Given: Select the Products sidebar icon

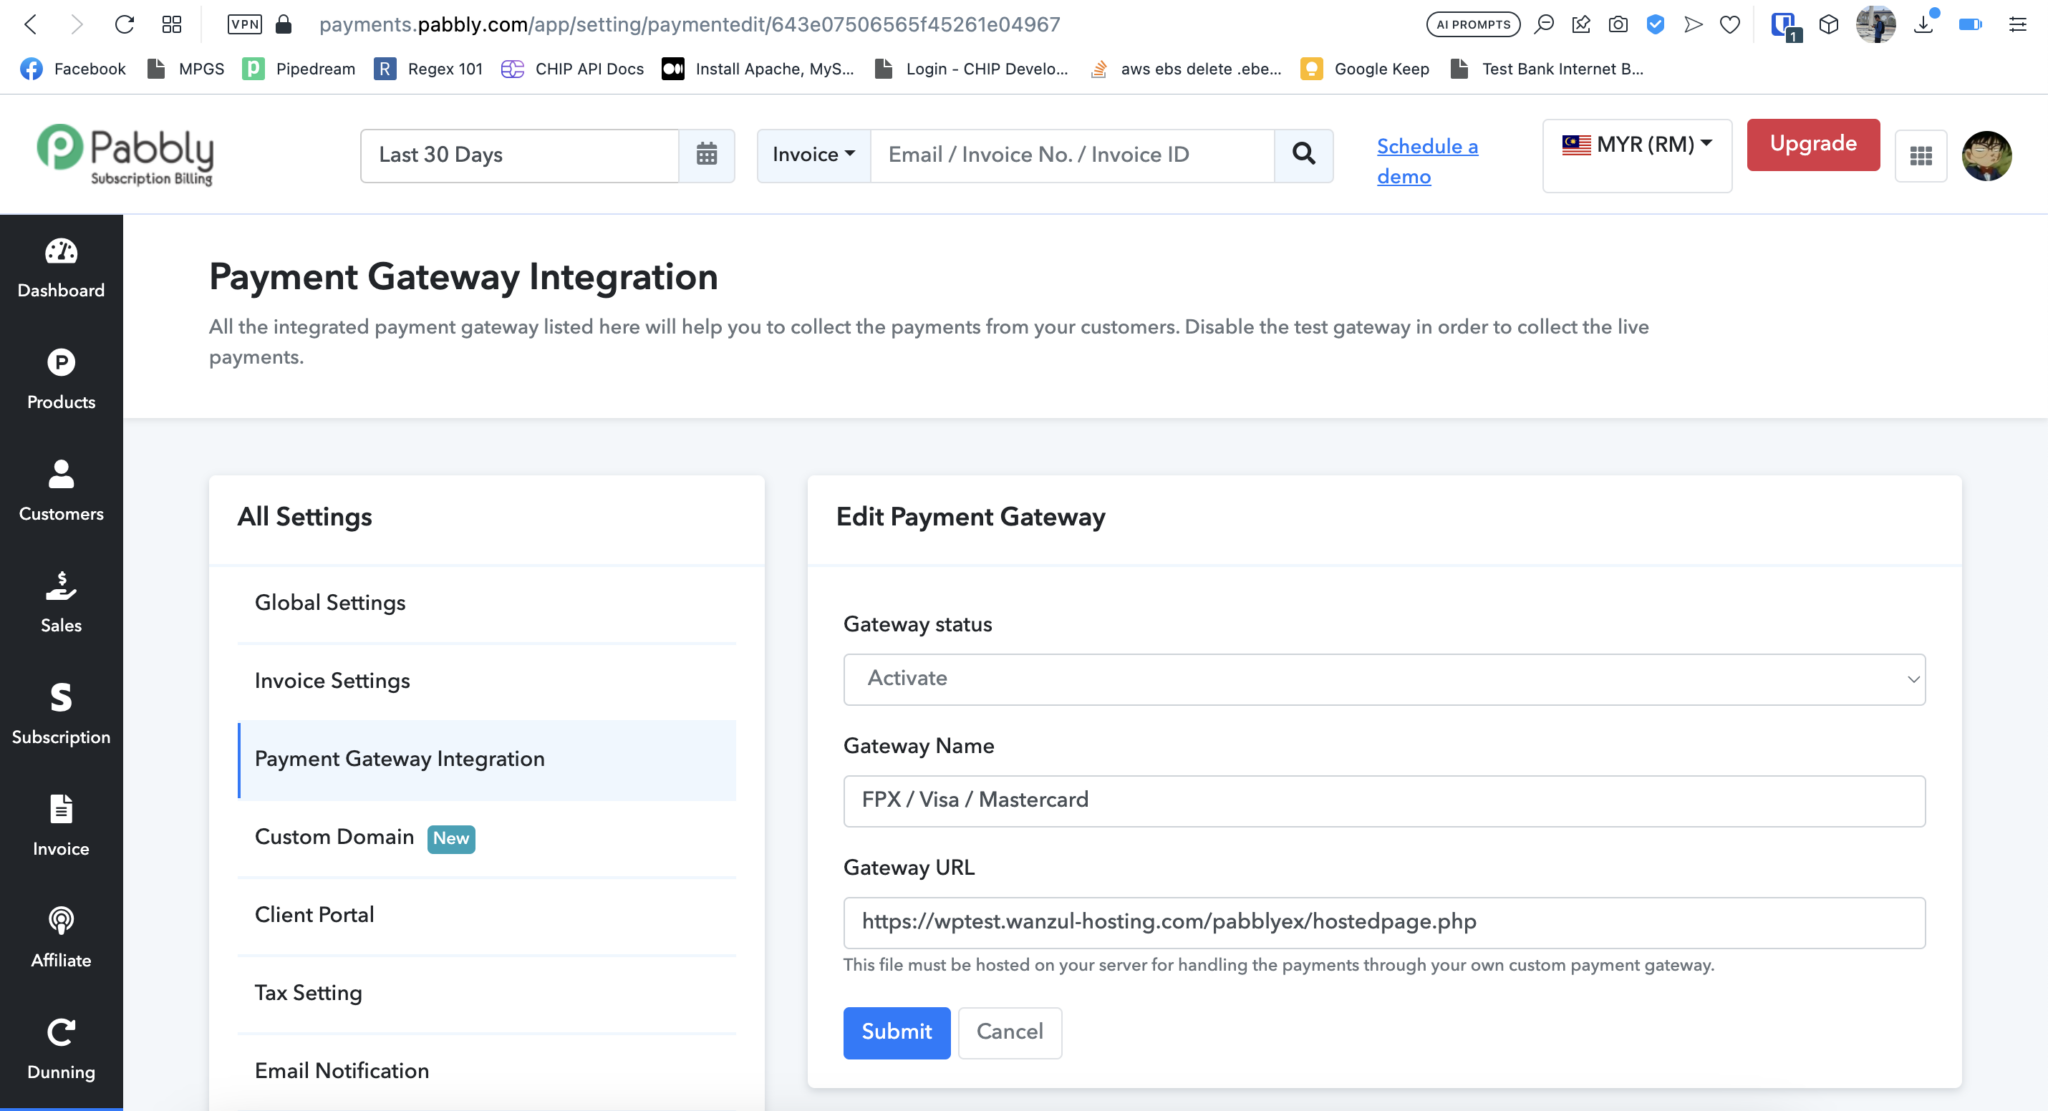Looking at the screenshot, I should [61, 380].
